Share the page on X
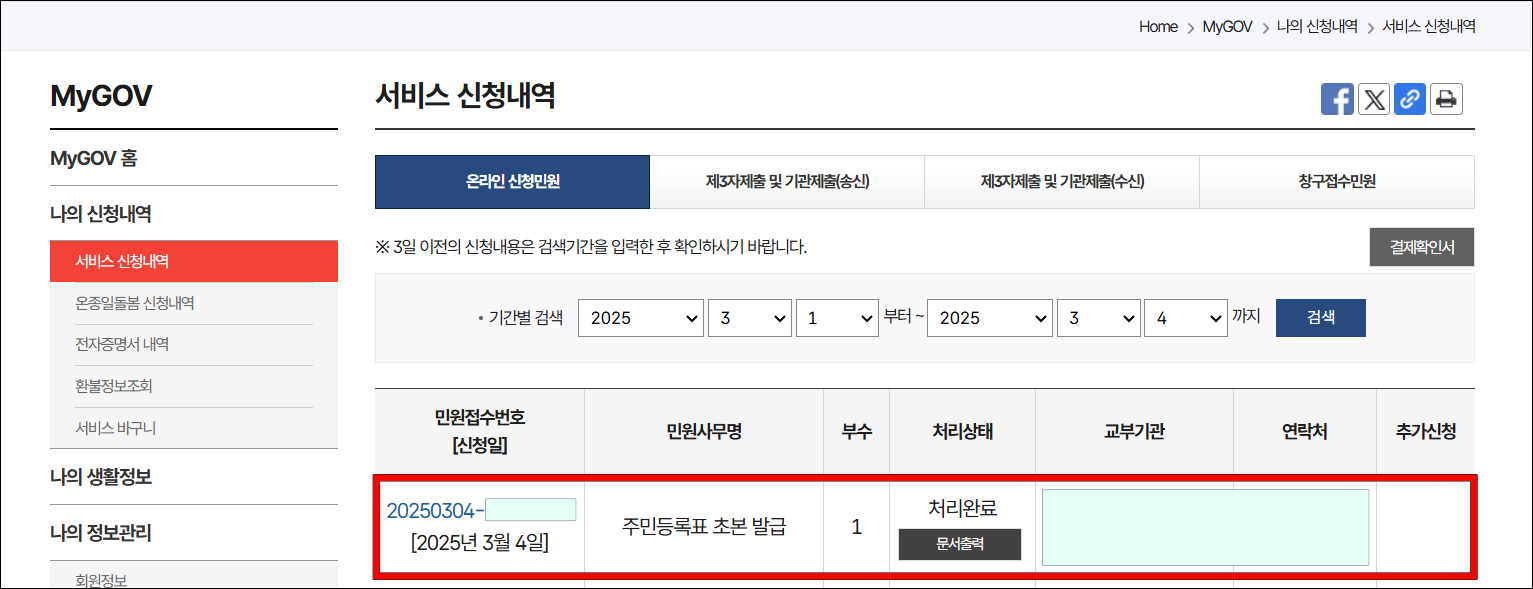This screenshot has height=589, width=1533. (x=1373, y=99)
